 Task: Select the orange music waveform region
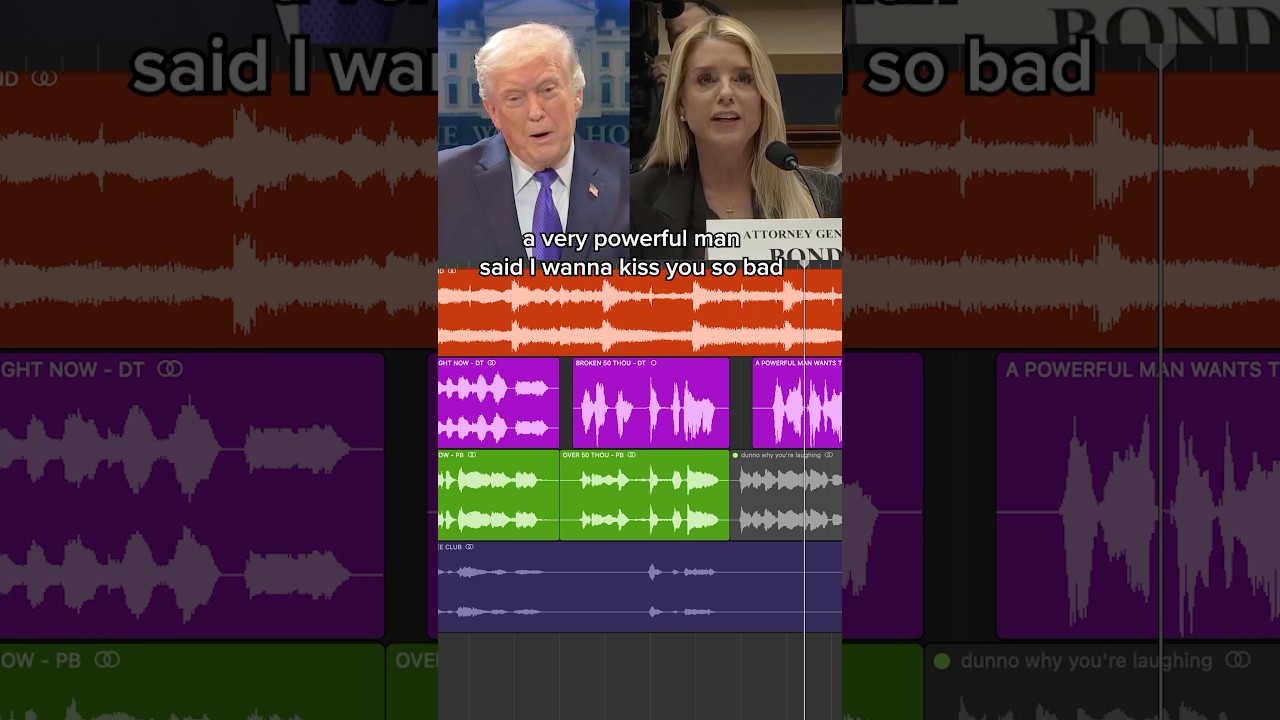(640, 310)
